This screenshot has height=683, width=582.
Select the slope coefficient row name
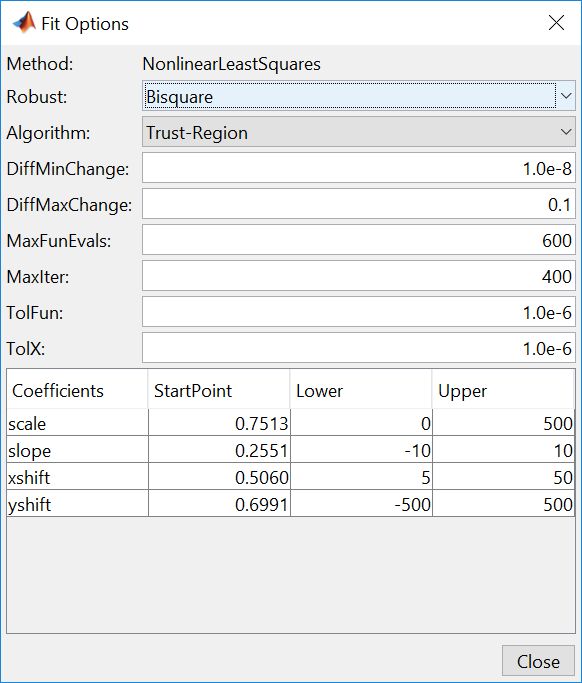pyautogui.click(x=78, y=450)
